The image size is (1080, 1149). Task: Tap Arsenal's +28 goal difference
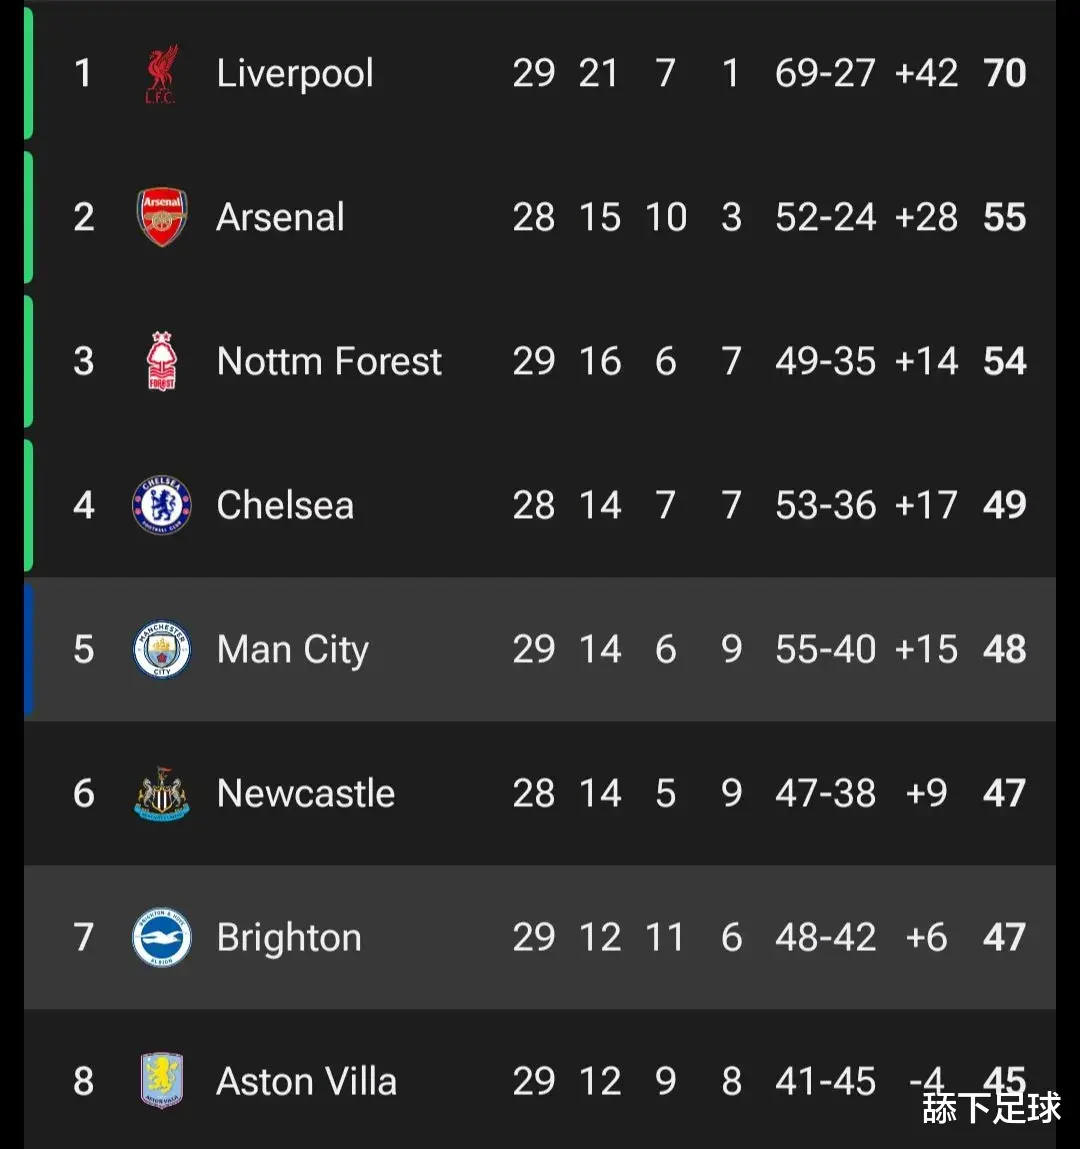click(x=926, y=217)
